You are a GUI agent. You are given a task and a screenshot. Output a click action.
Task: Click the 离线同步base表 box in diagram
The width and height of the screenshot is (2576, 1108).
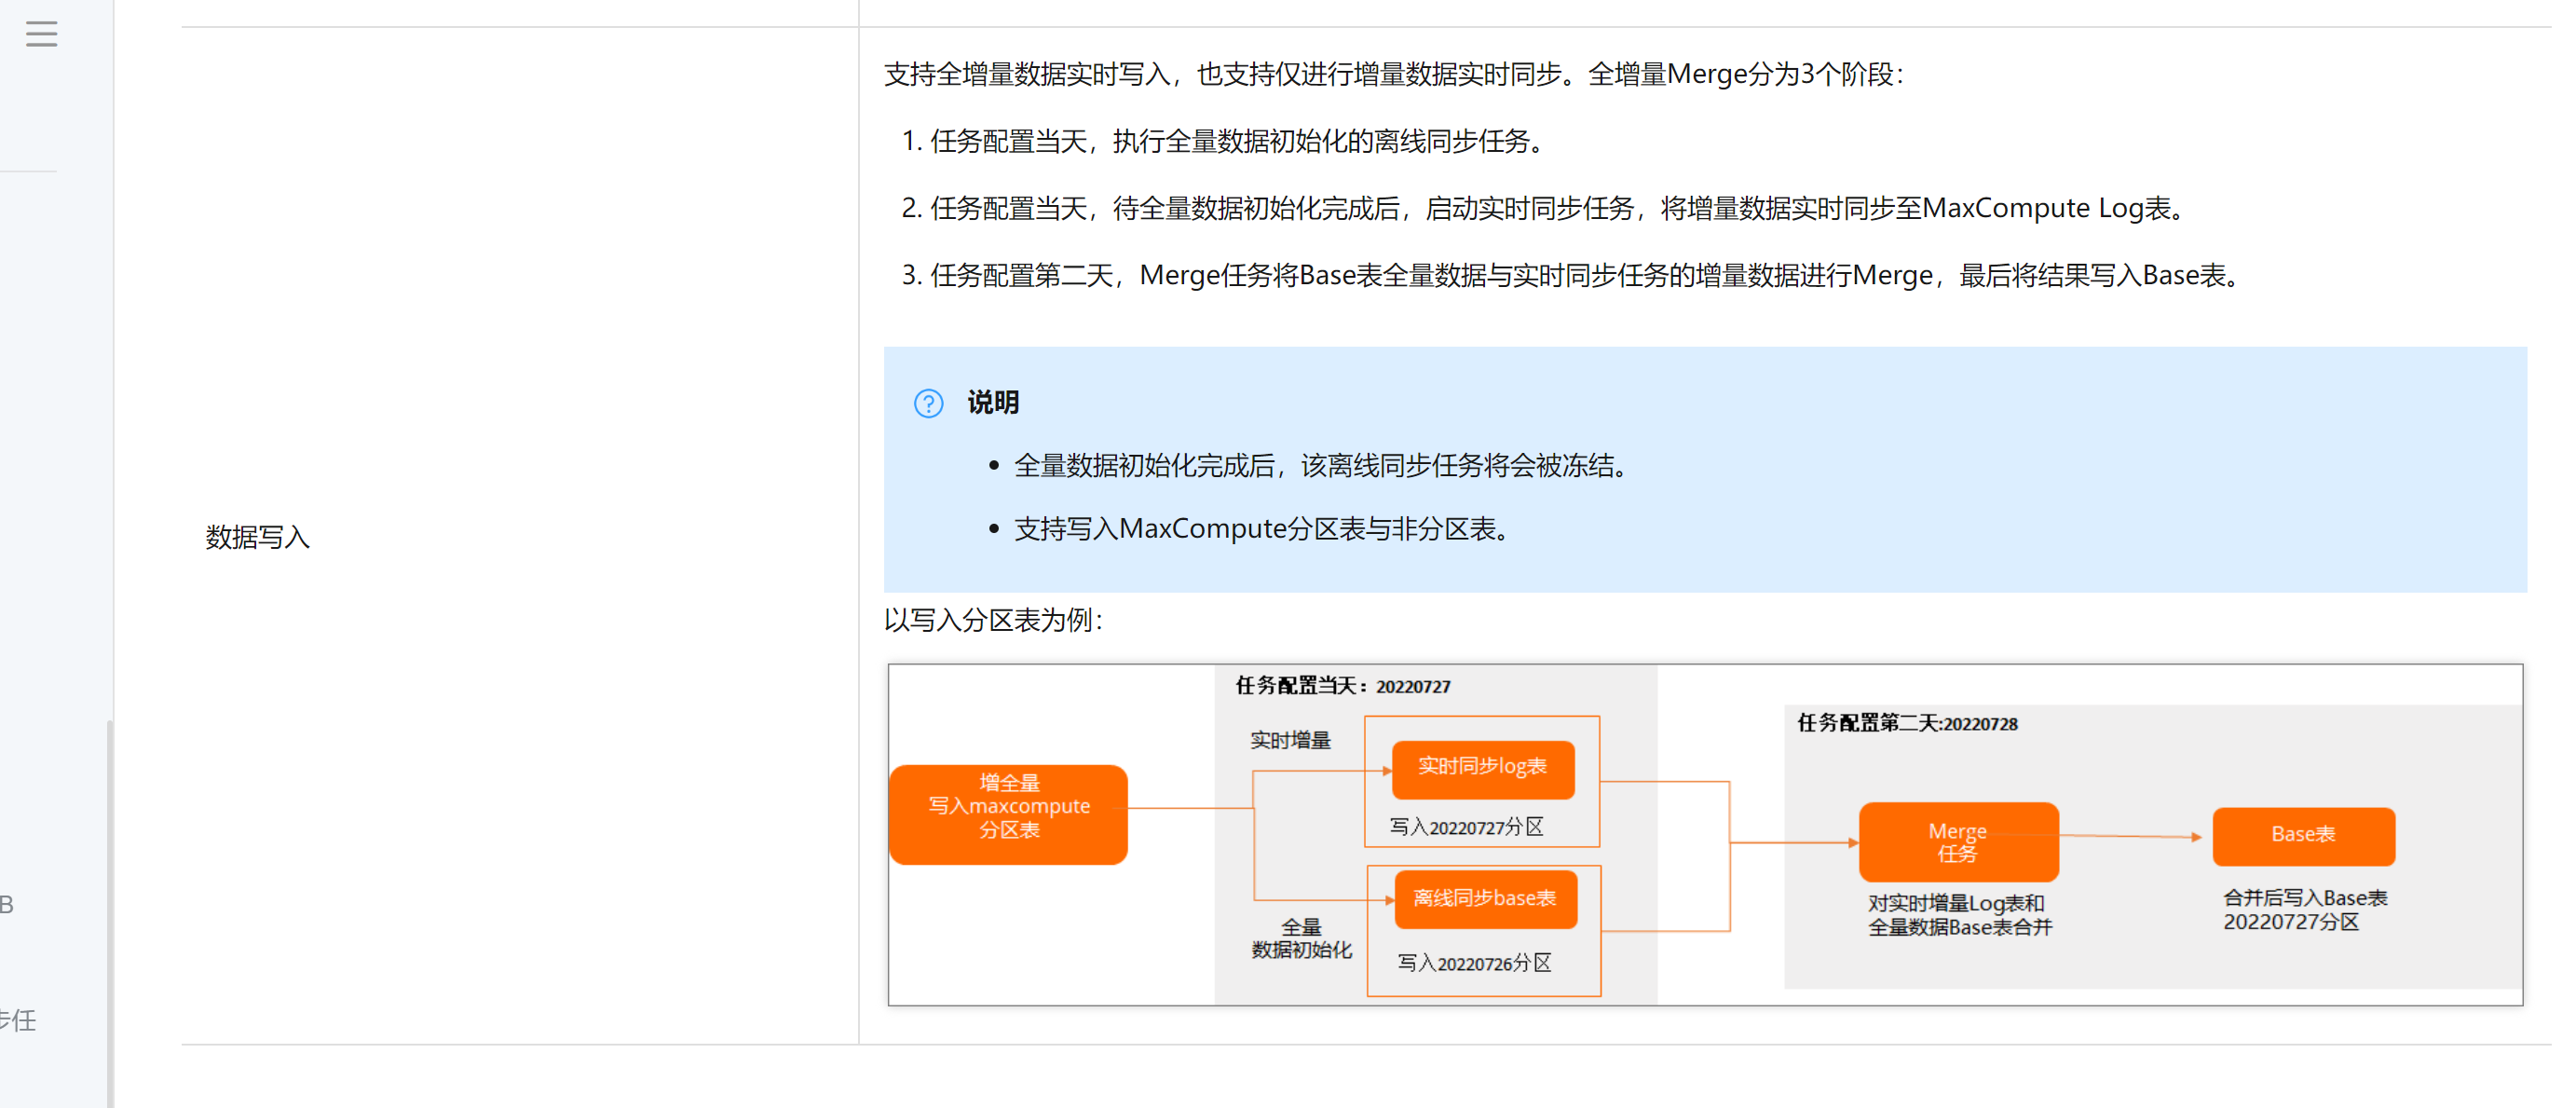(x=1484, y=899)
